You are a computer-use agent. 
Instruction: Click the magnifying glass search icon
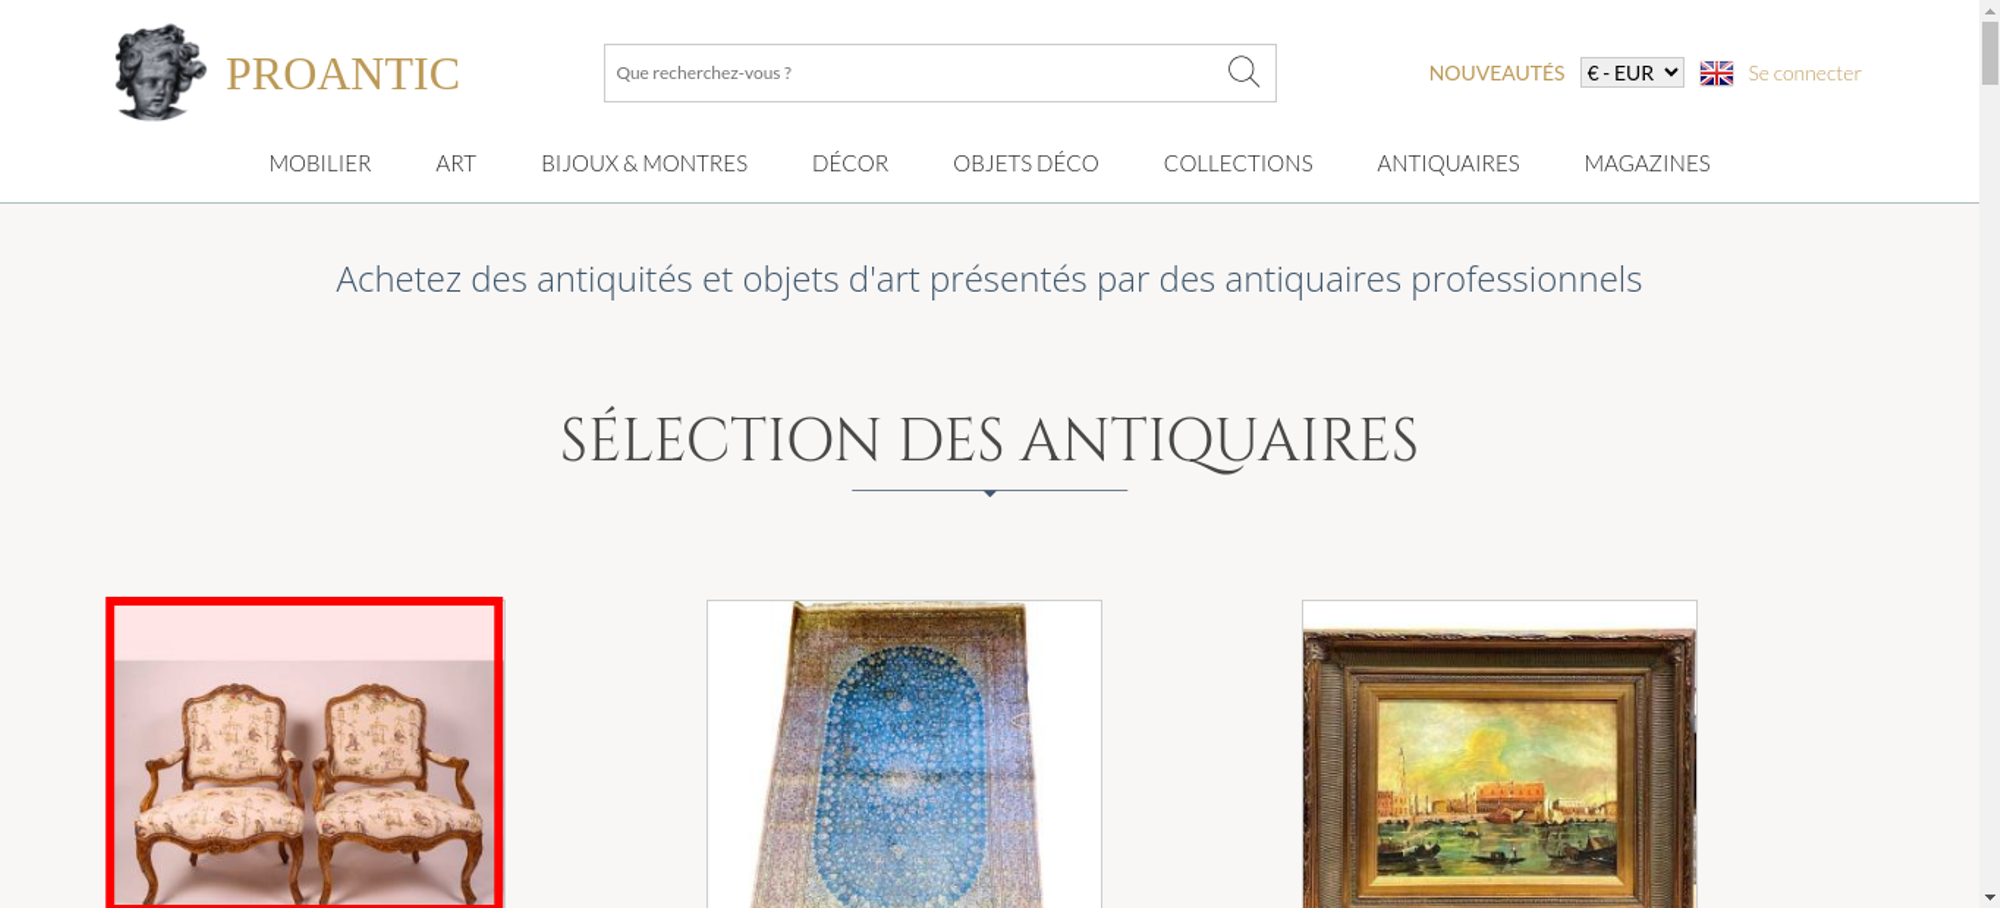pos(1243,72)
